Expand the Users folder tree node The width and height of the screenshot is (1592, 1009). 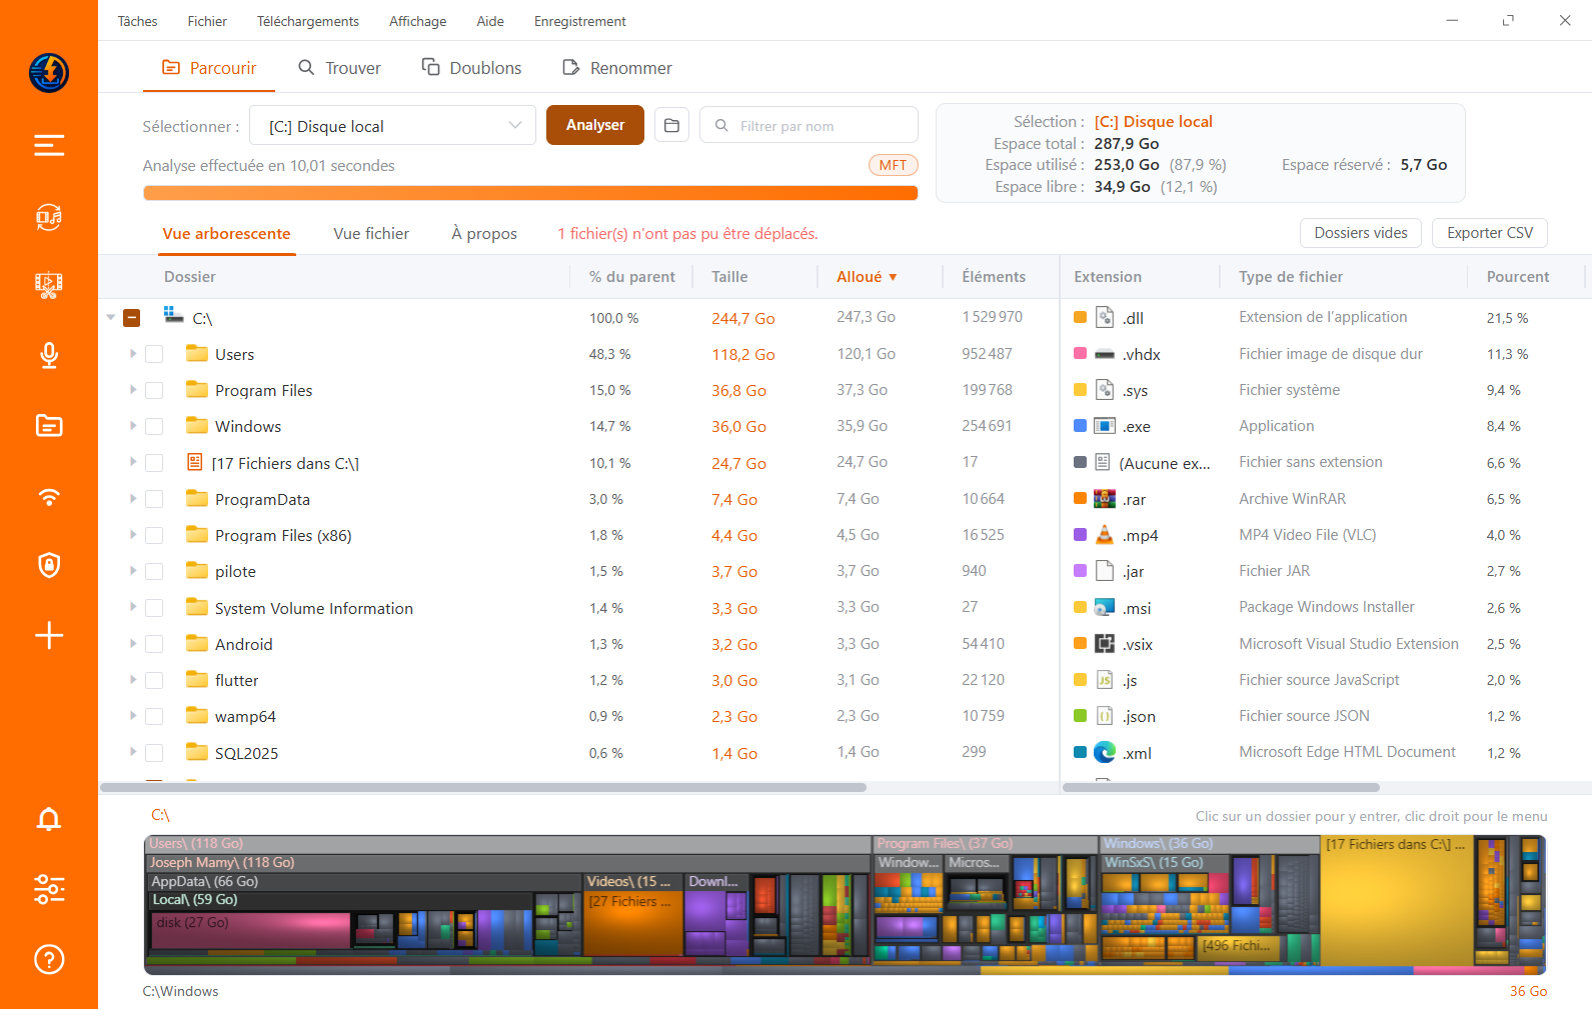pyautogui.click(x=132, y=354)
